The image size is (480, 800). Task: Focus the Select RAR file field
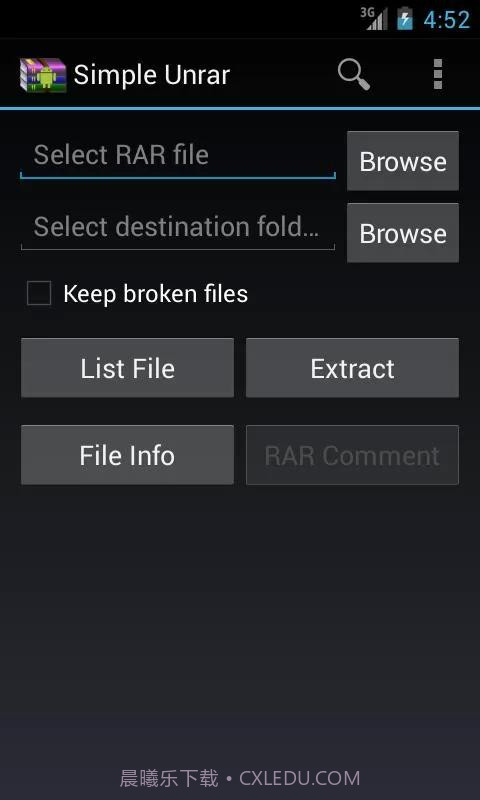(178, 156)
